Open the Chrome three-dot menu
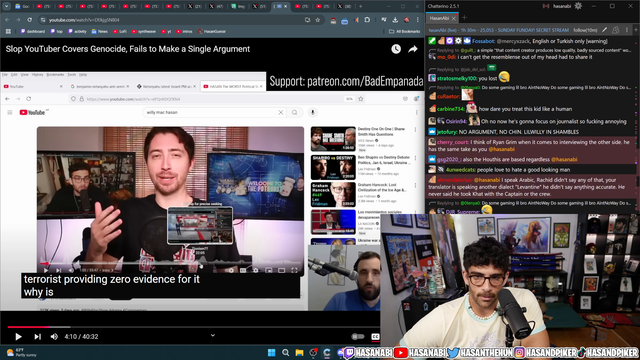 418,20
